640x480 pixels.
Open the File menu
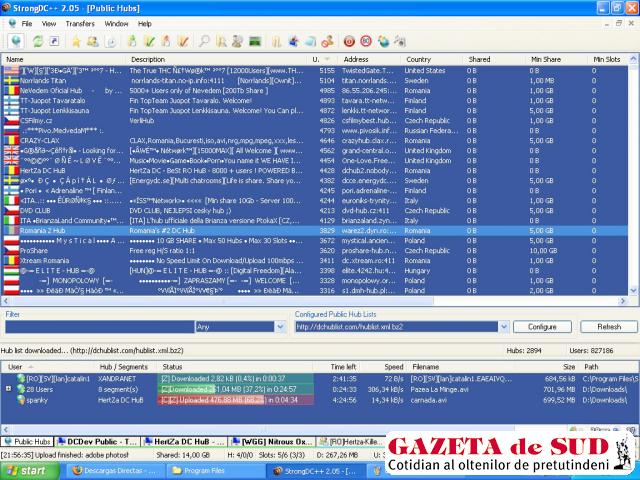point(27,24)
